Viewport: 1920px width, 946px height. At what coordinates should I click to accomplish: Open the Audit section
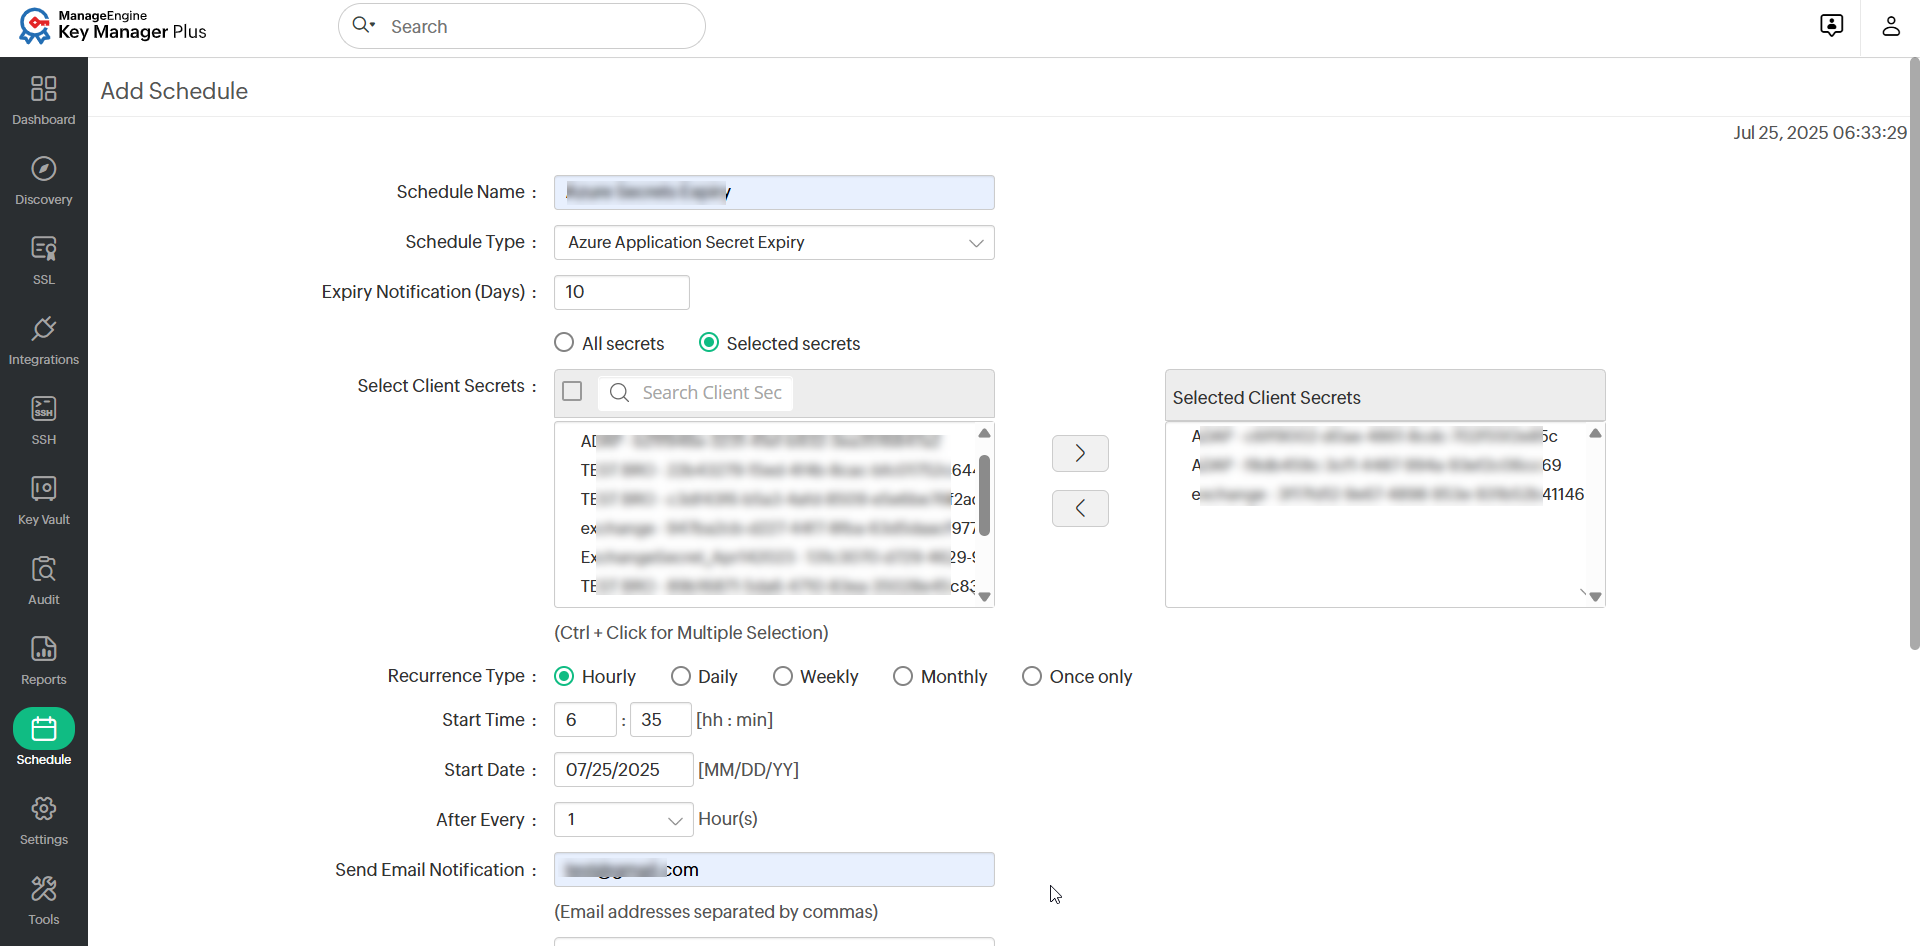44,580
